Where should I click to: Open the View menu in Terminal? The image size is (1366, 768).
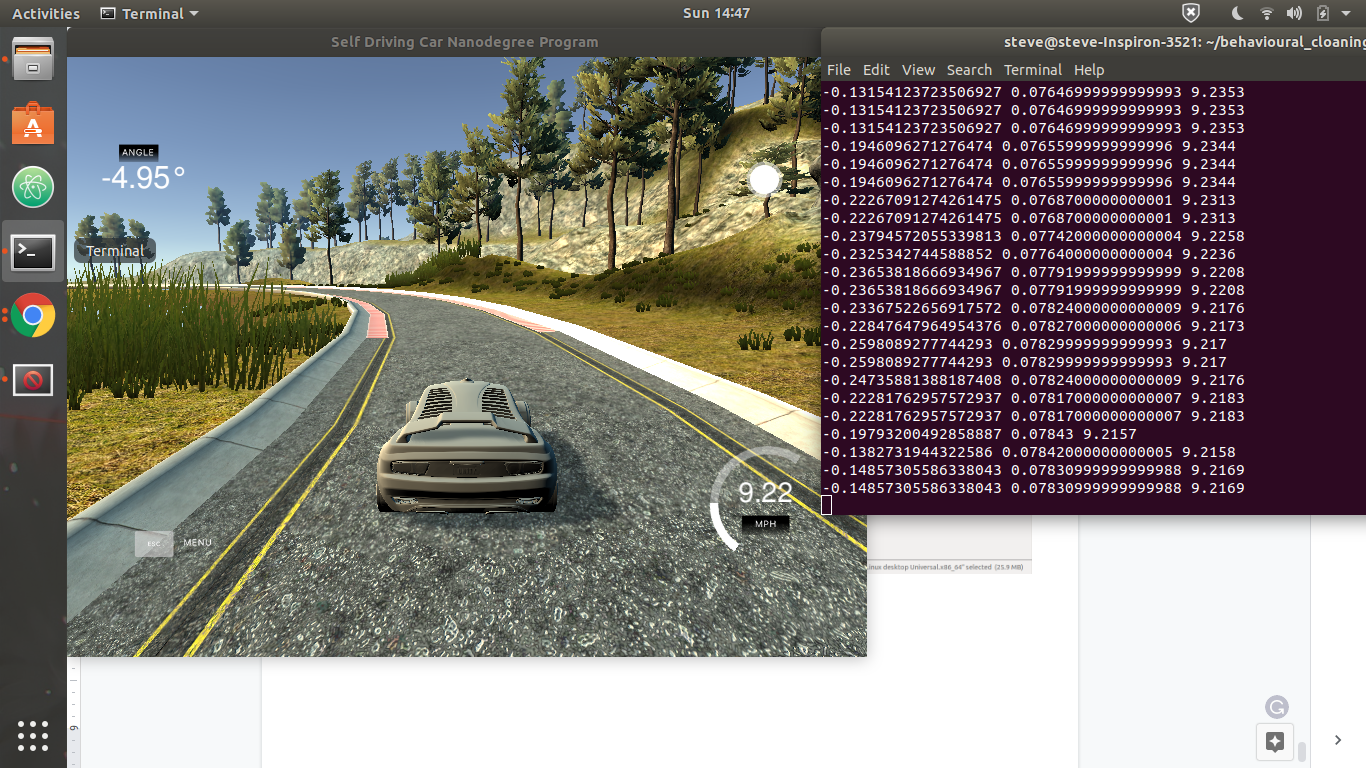coord(918,69)
